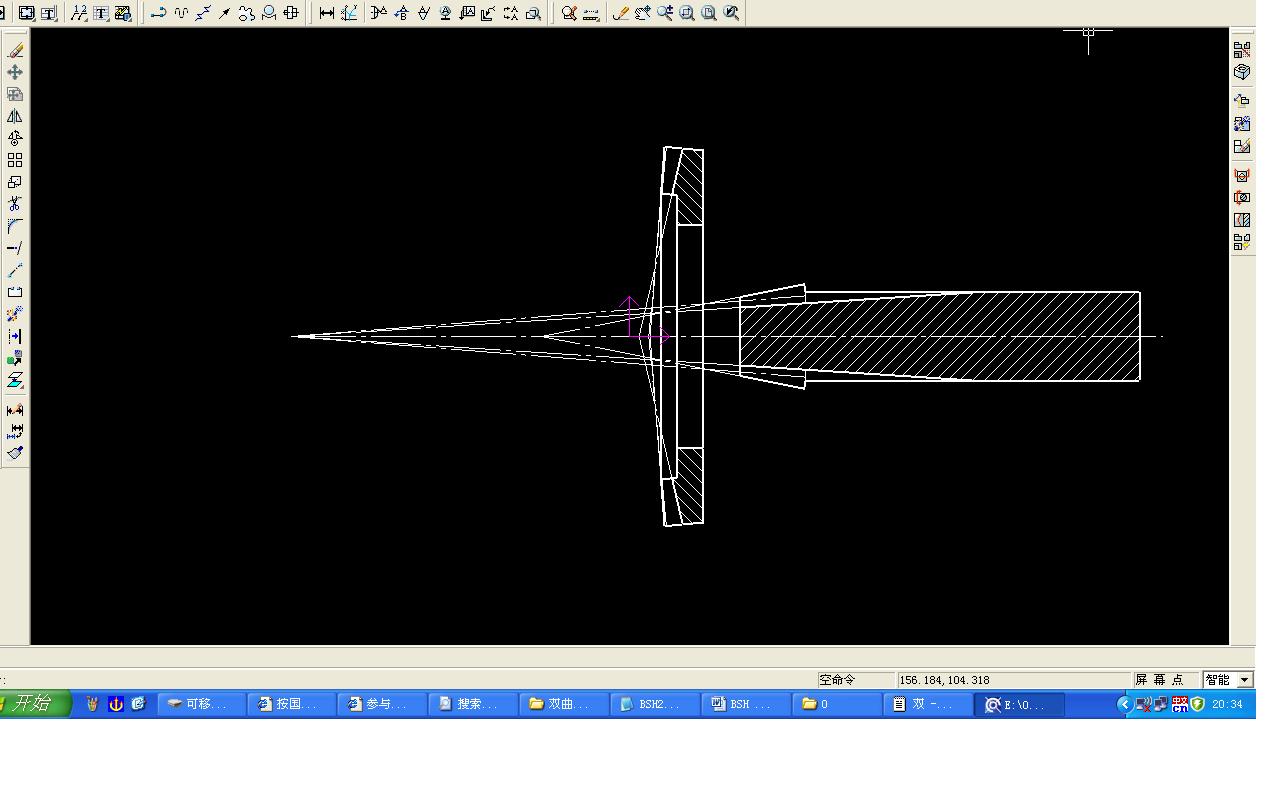The width and height of the screenshot is (1280, 800).
Task: Click the Surface roughness symbol tool
Action: coord(423,13)
